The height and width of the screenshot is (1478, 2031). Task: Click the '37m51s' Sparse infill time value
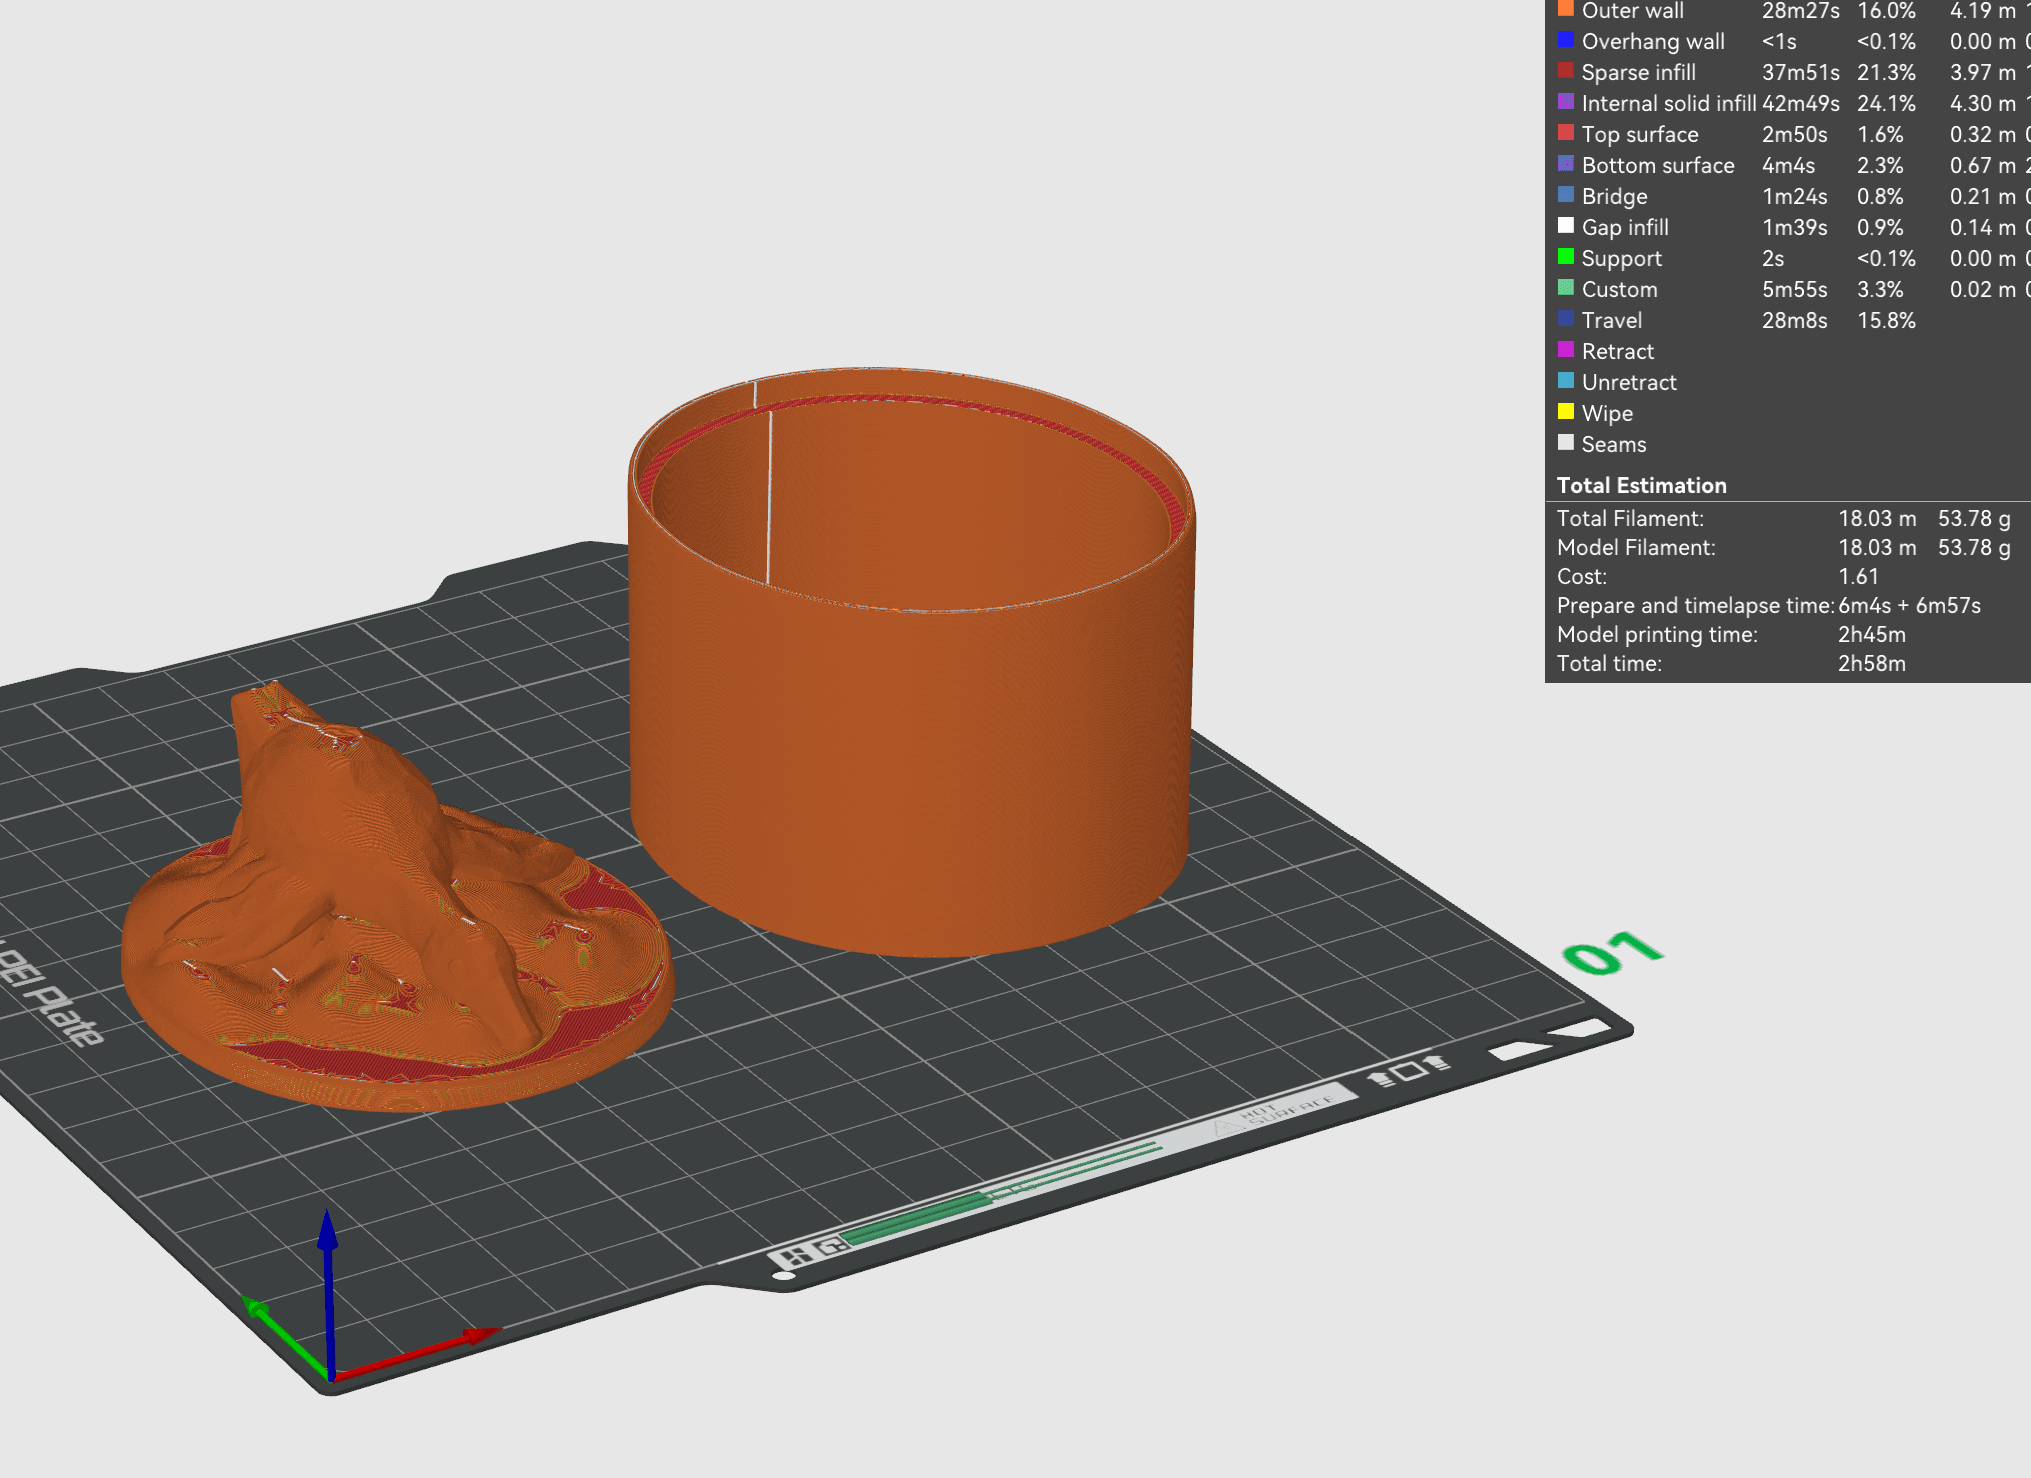coord(1800,73)
